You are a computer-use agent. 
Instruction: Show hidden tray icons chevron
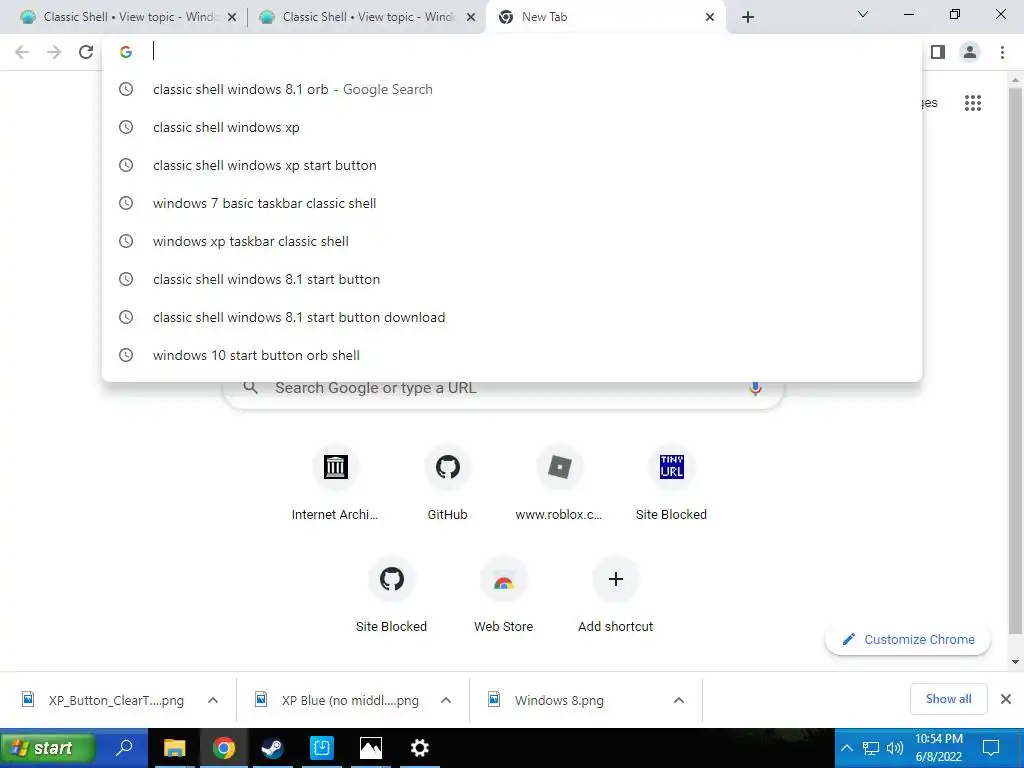[846, 748]
